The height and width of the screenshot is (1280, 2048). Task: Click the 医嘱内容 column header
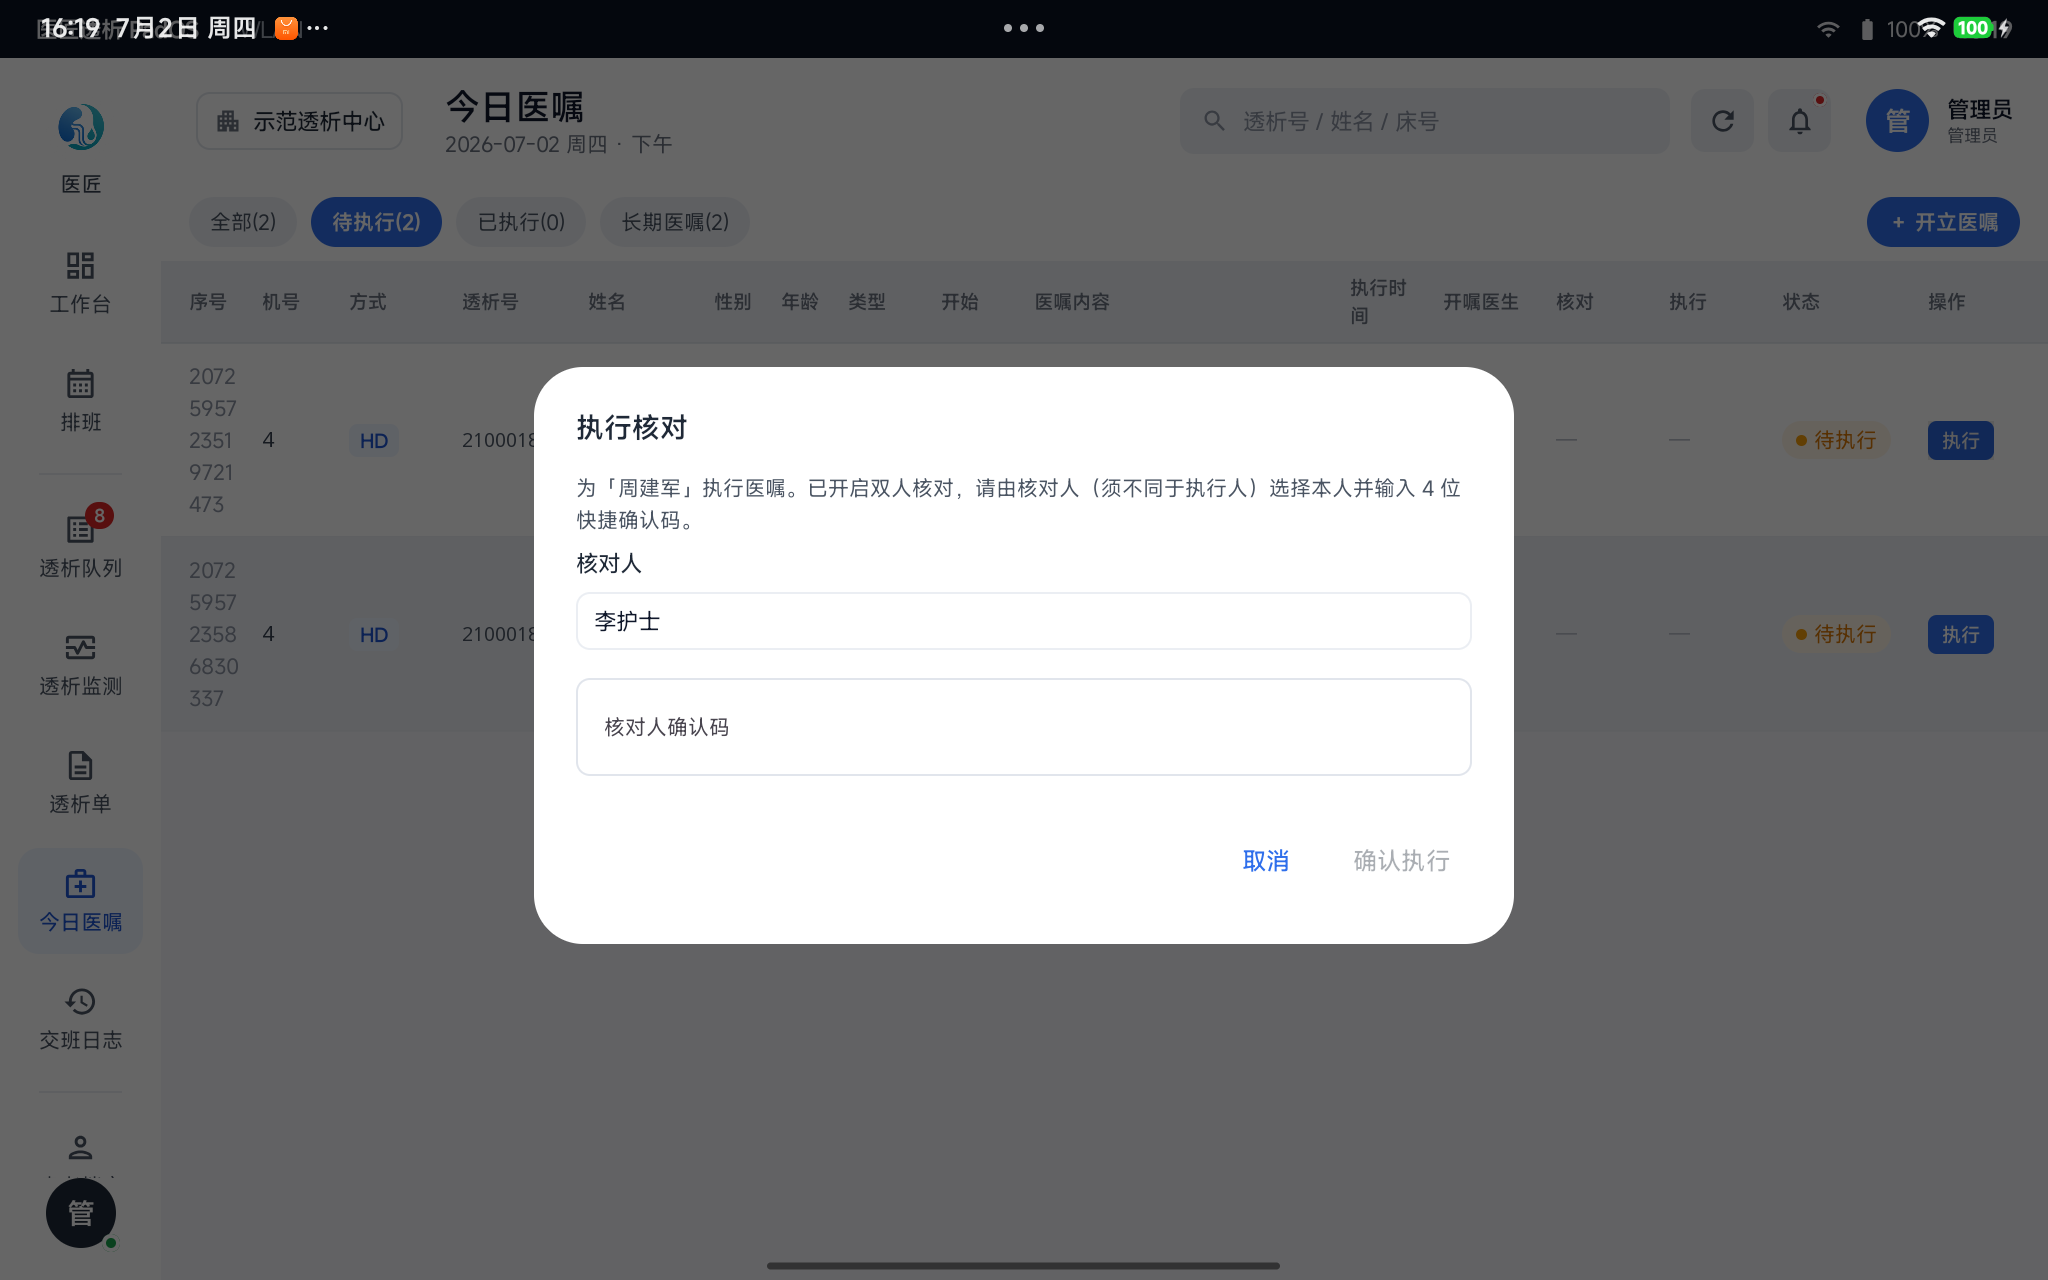(1072, 302)
